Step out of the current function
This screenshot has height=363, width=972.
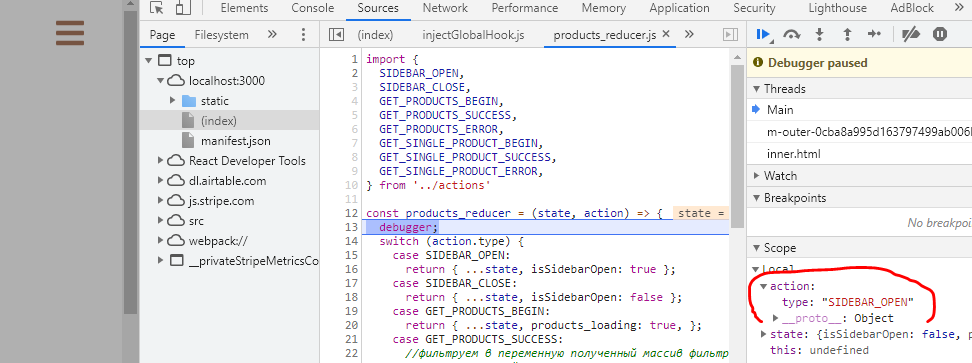[847, 35]
